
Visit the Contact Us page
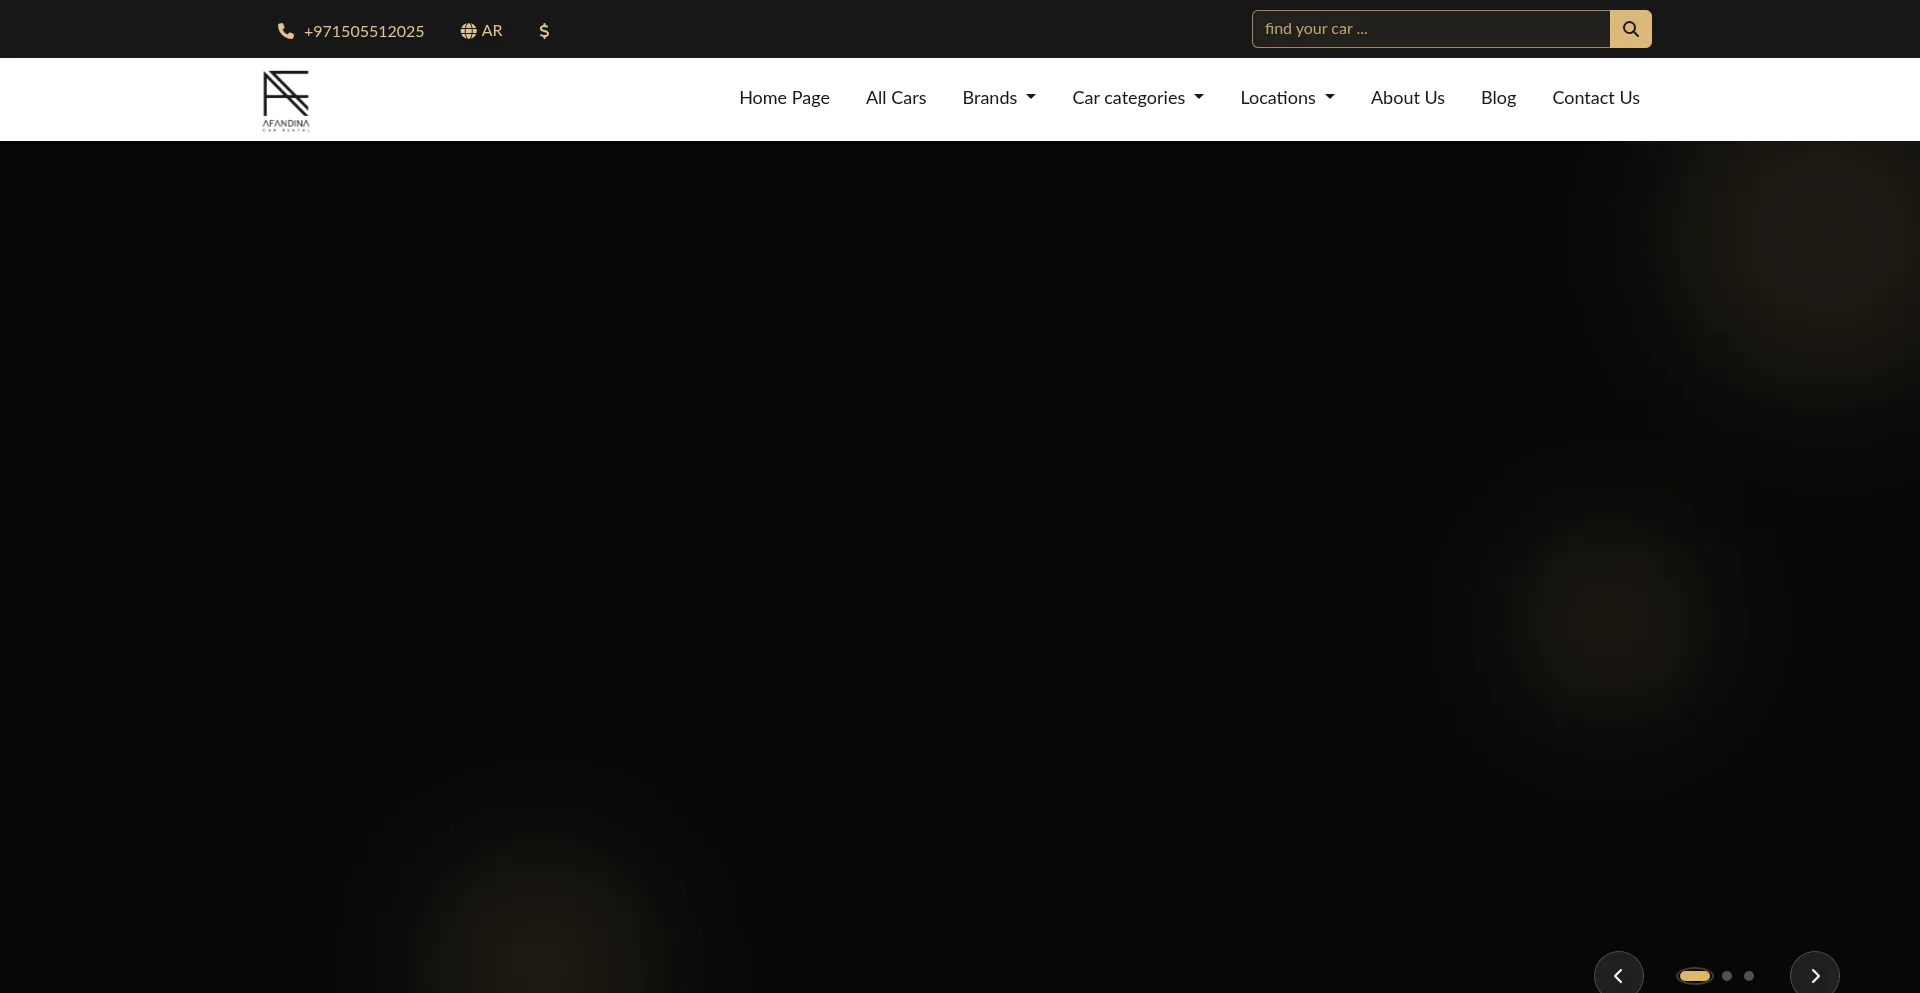tap(1595, 98)
